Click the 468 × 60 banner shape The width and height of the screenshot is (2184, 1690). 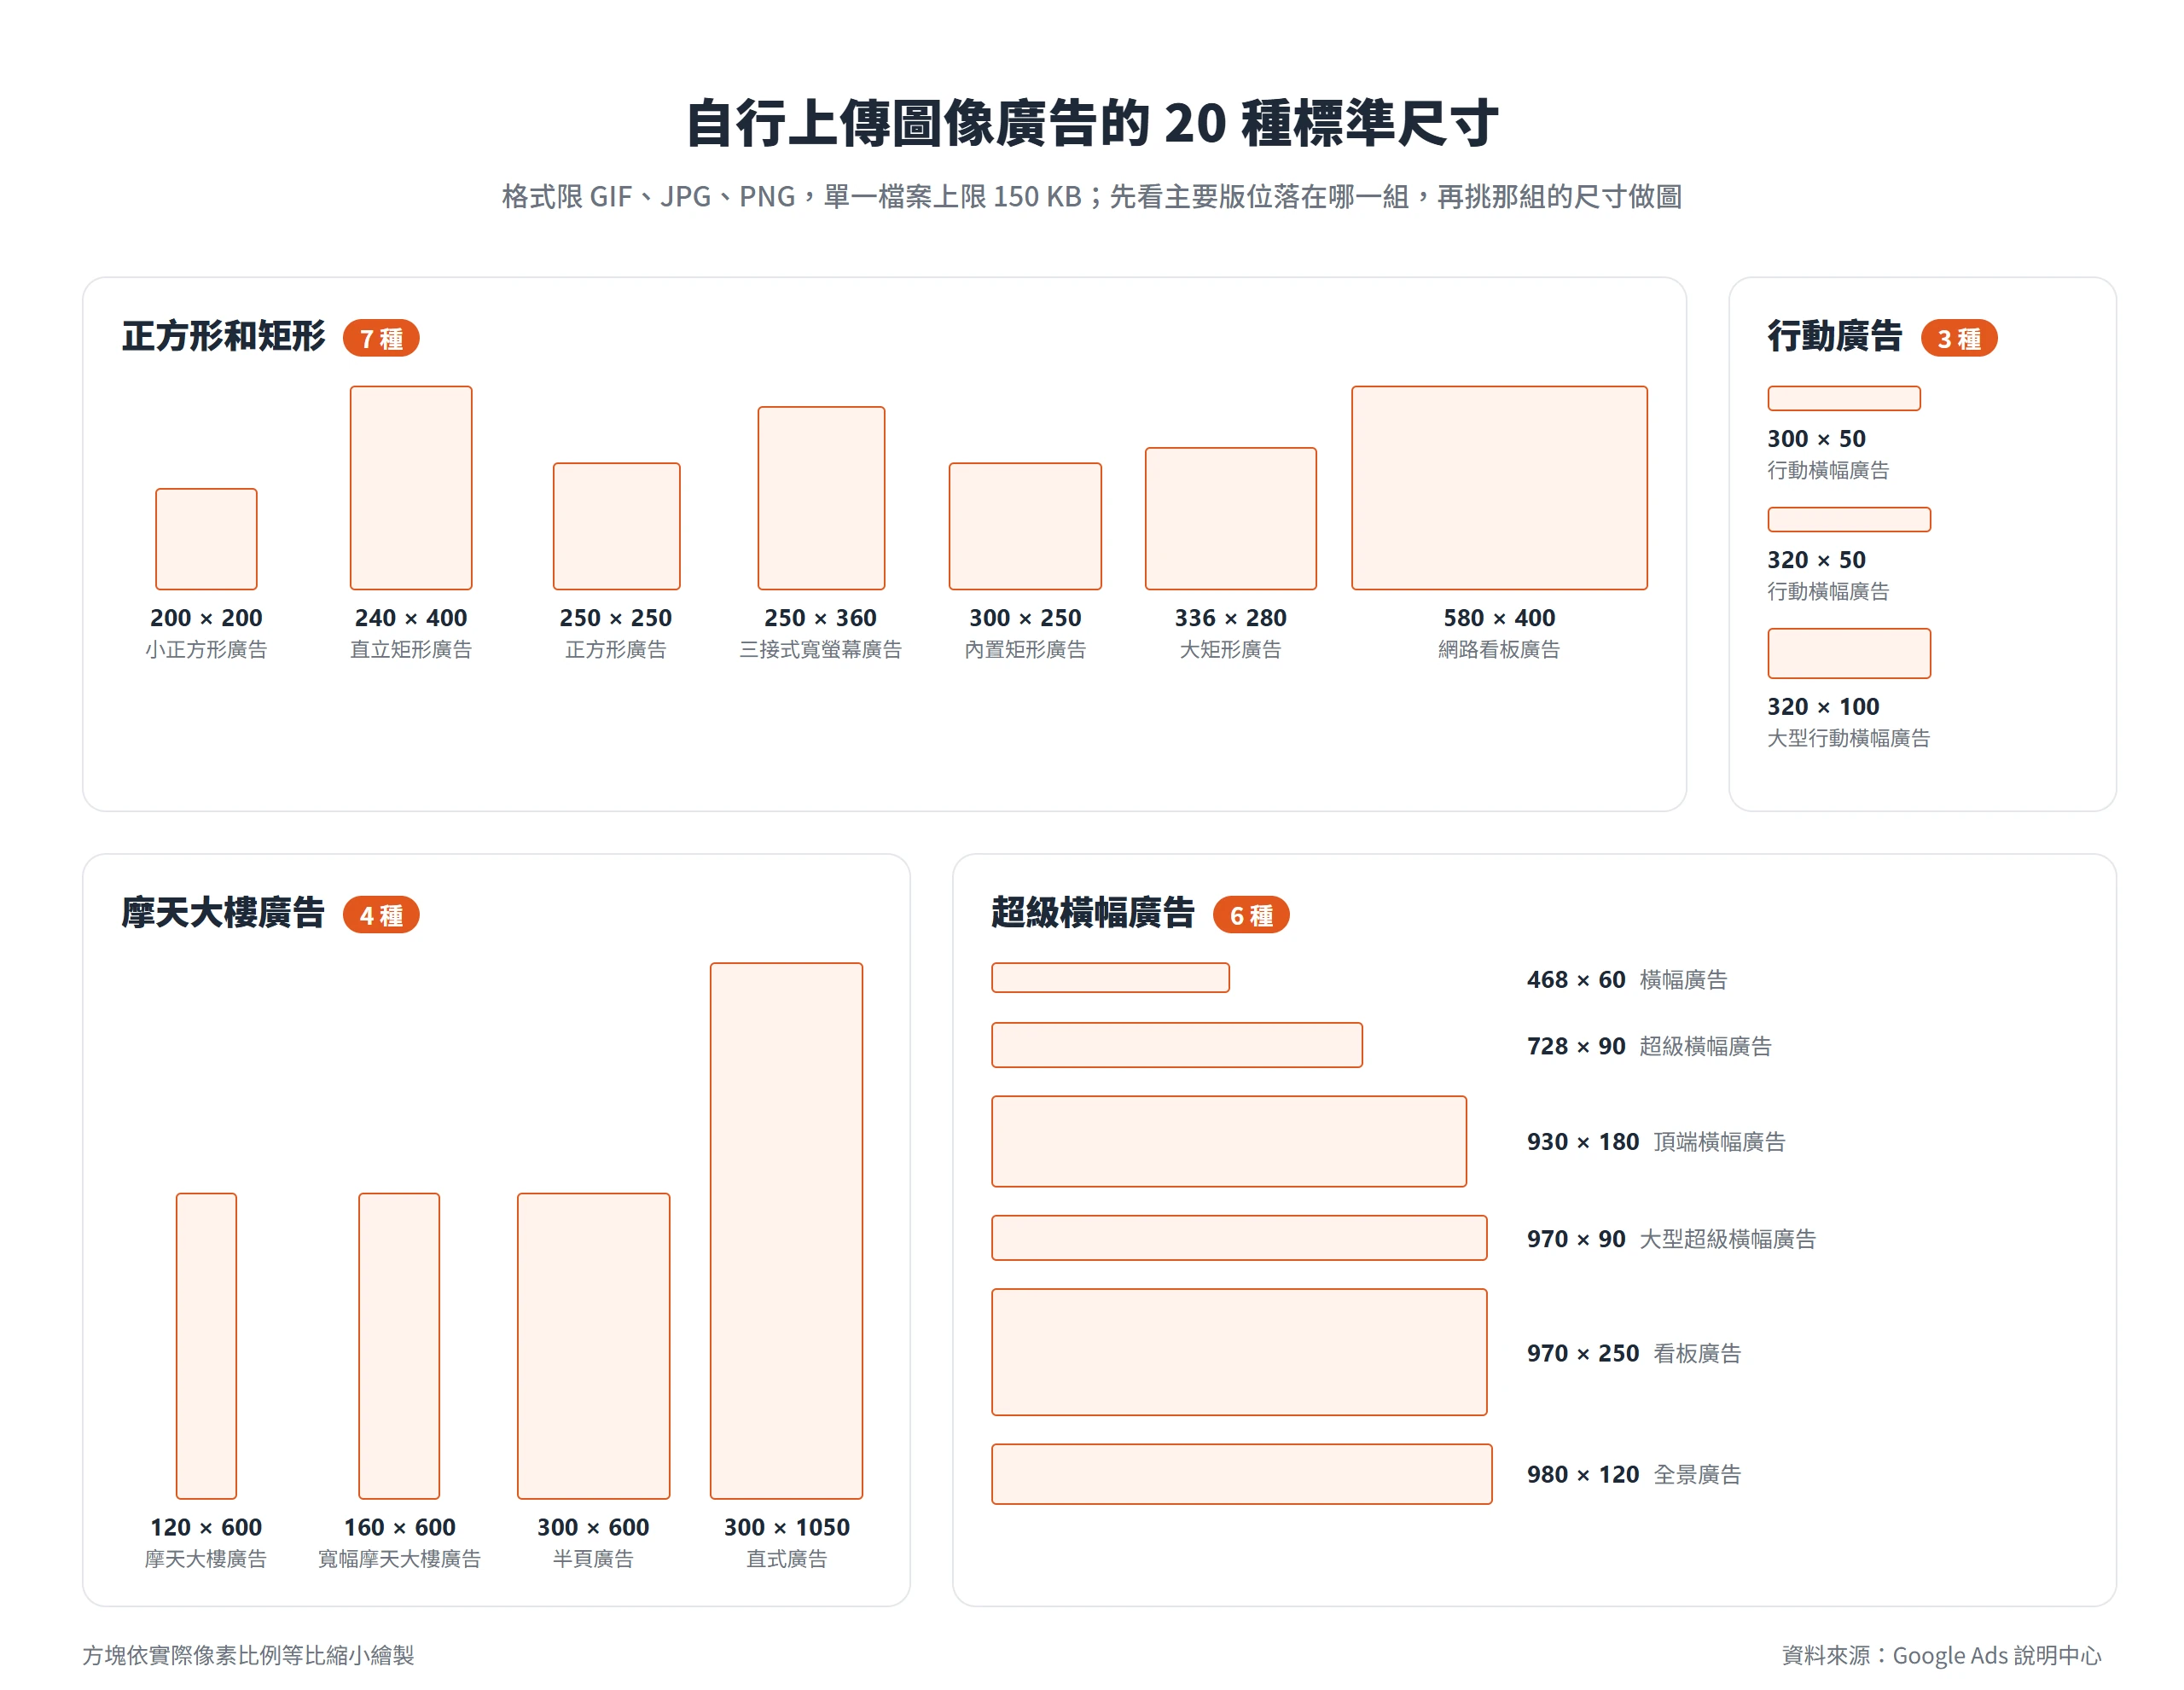(x=1110, y=977)
